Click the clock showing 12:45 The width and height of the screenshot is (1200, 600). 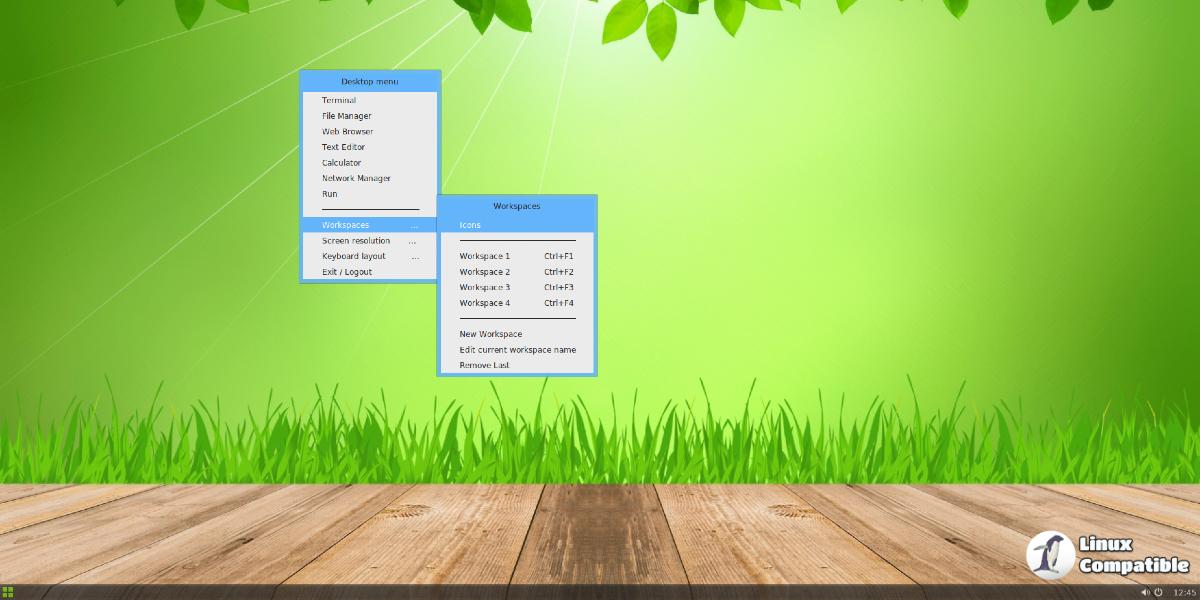click(x=1184, y=592)
